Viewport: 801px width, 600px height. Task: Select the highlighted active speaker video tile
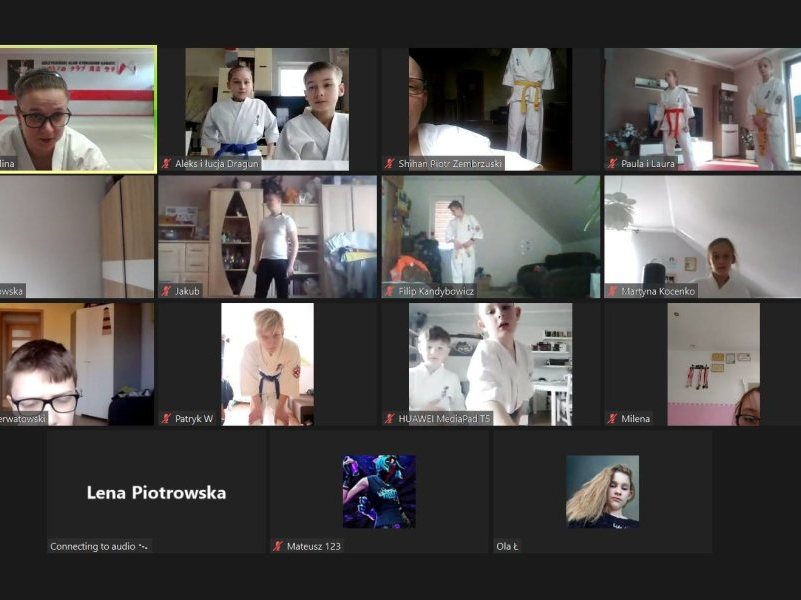tap(78, 109)
